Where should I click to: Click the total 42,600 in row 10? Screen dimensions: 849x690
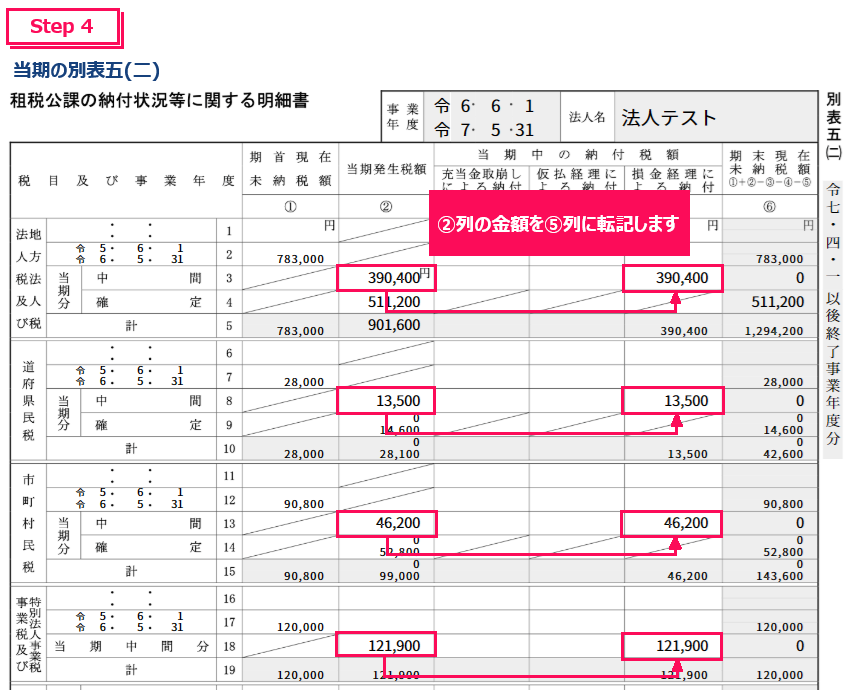783,454
